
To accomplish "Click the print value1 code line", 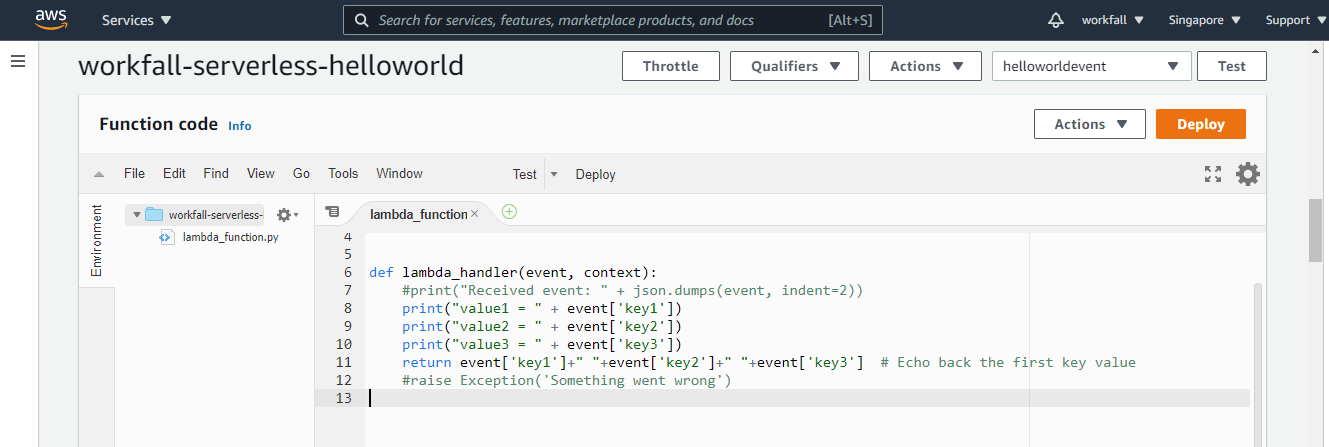I will click(x=542, y=308).
